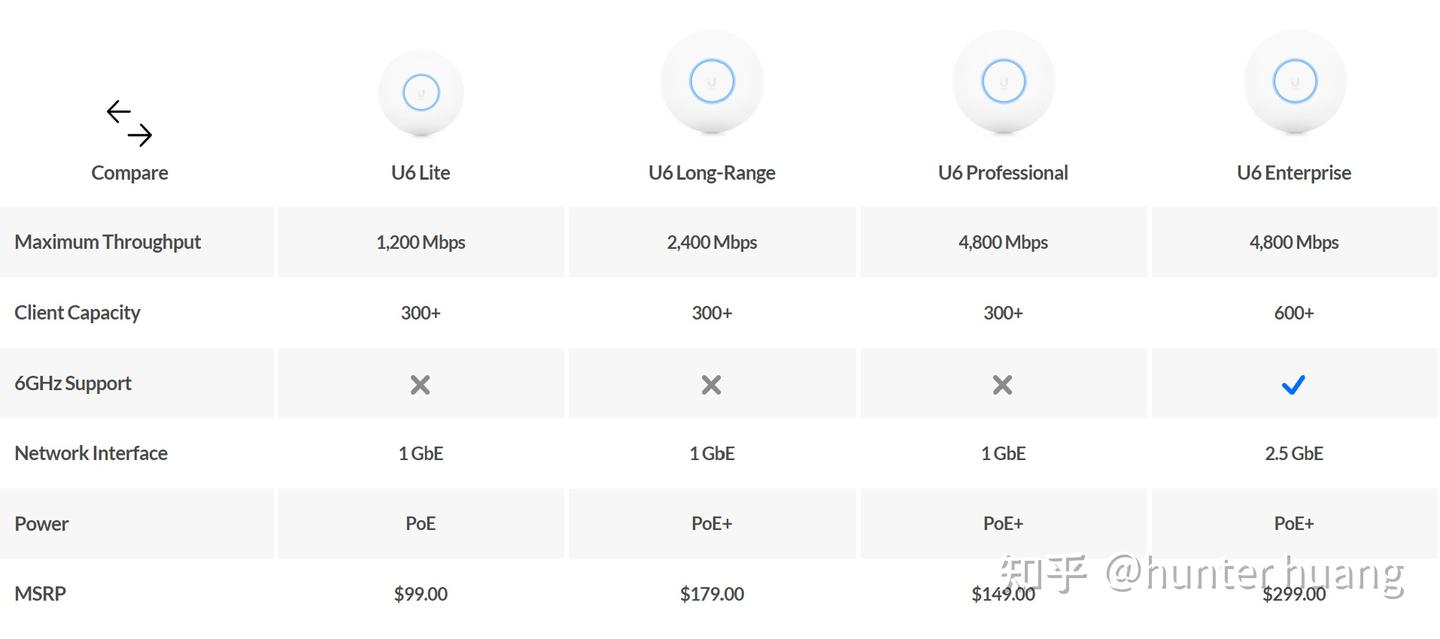1440x639 pixels.
Task: Click the U6 Lite 6GHz cross icon
Action: click(421, 384)
